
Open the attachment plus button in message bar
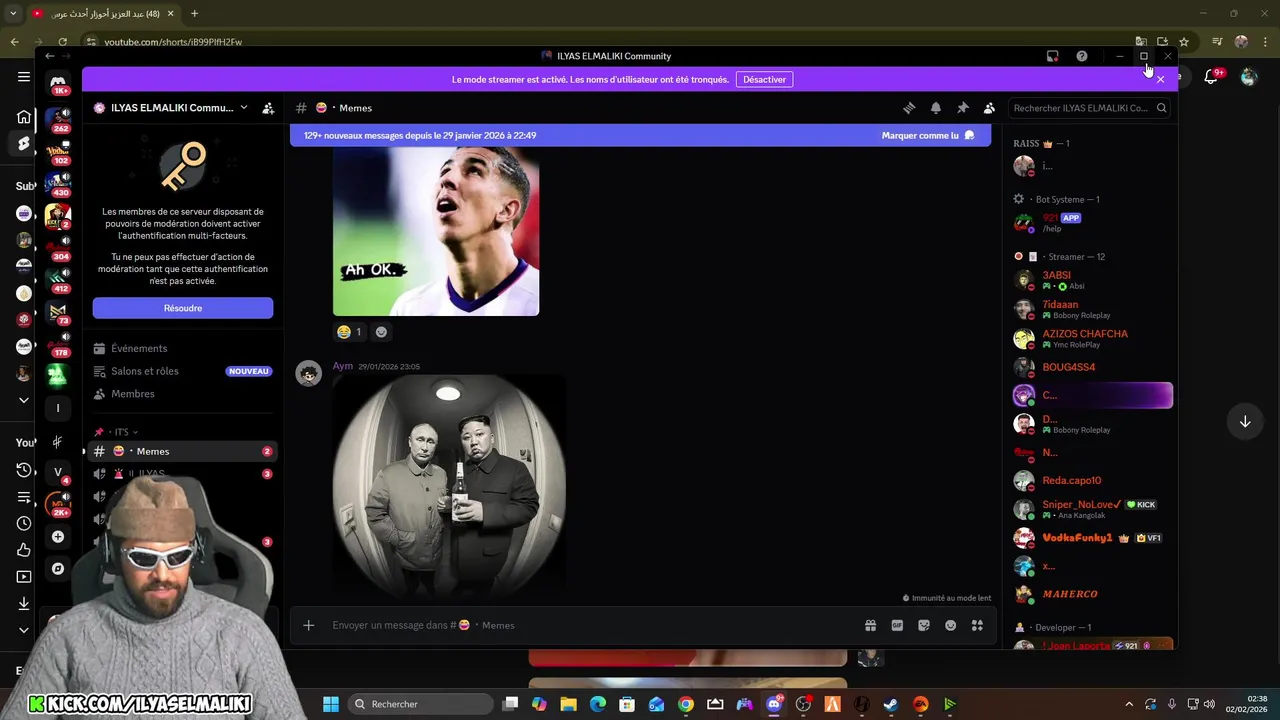[x=309, y=625]
